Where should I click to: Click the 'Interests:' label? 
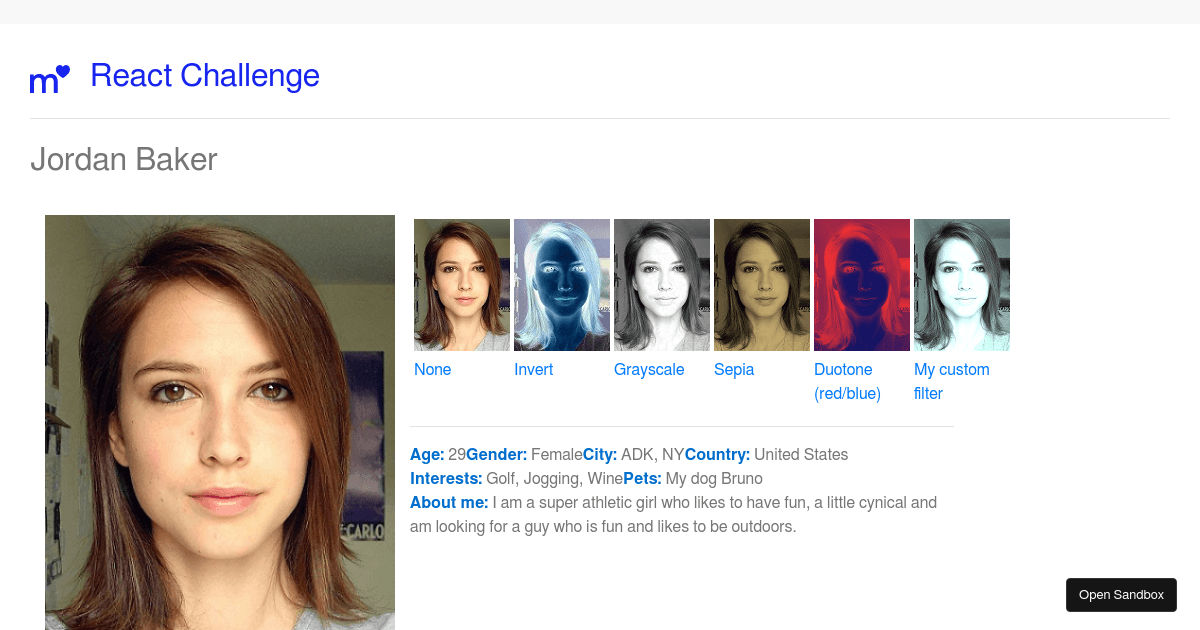click(x=446, y=479)
